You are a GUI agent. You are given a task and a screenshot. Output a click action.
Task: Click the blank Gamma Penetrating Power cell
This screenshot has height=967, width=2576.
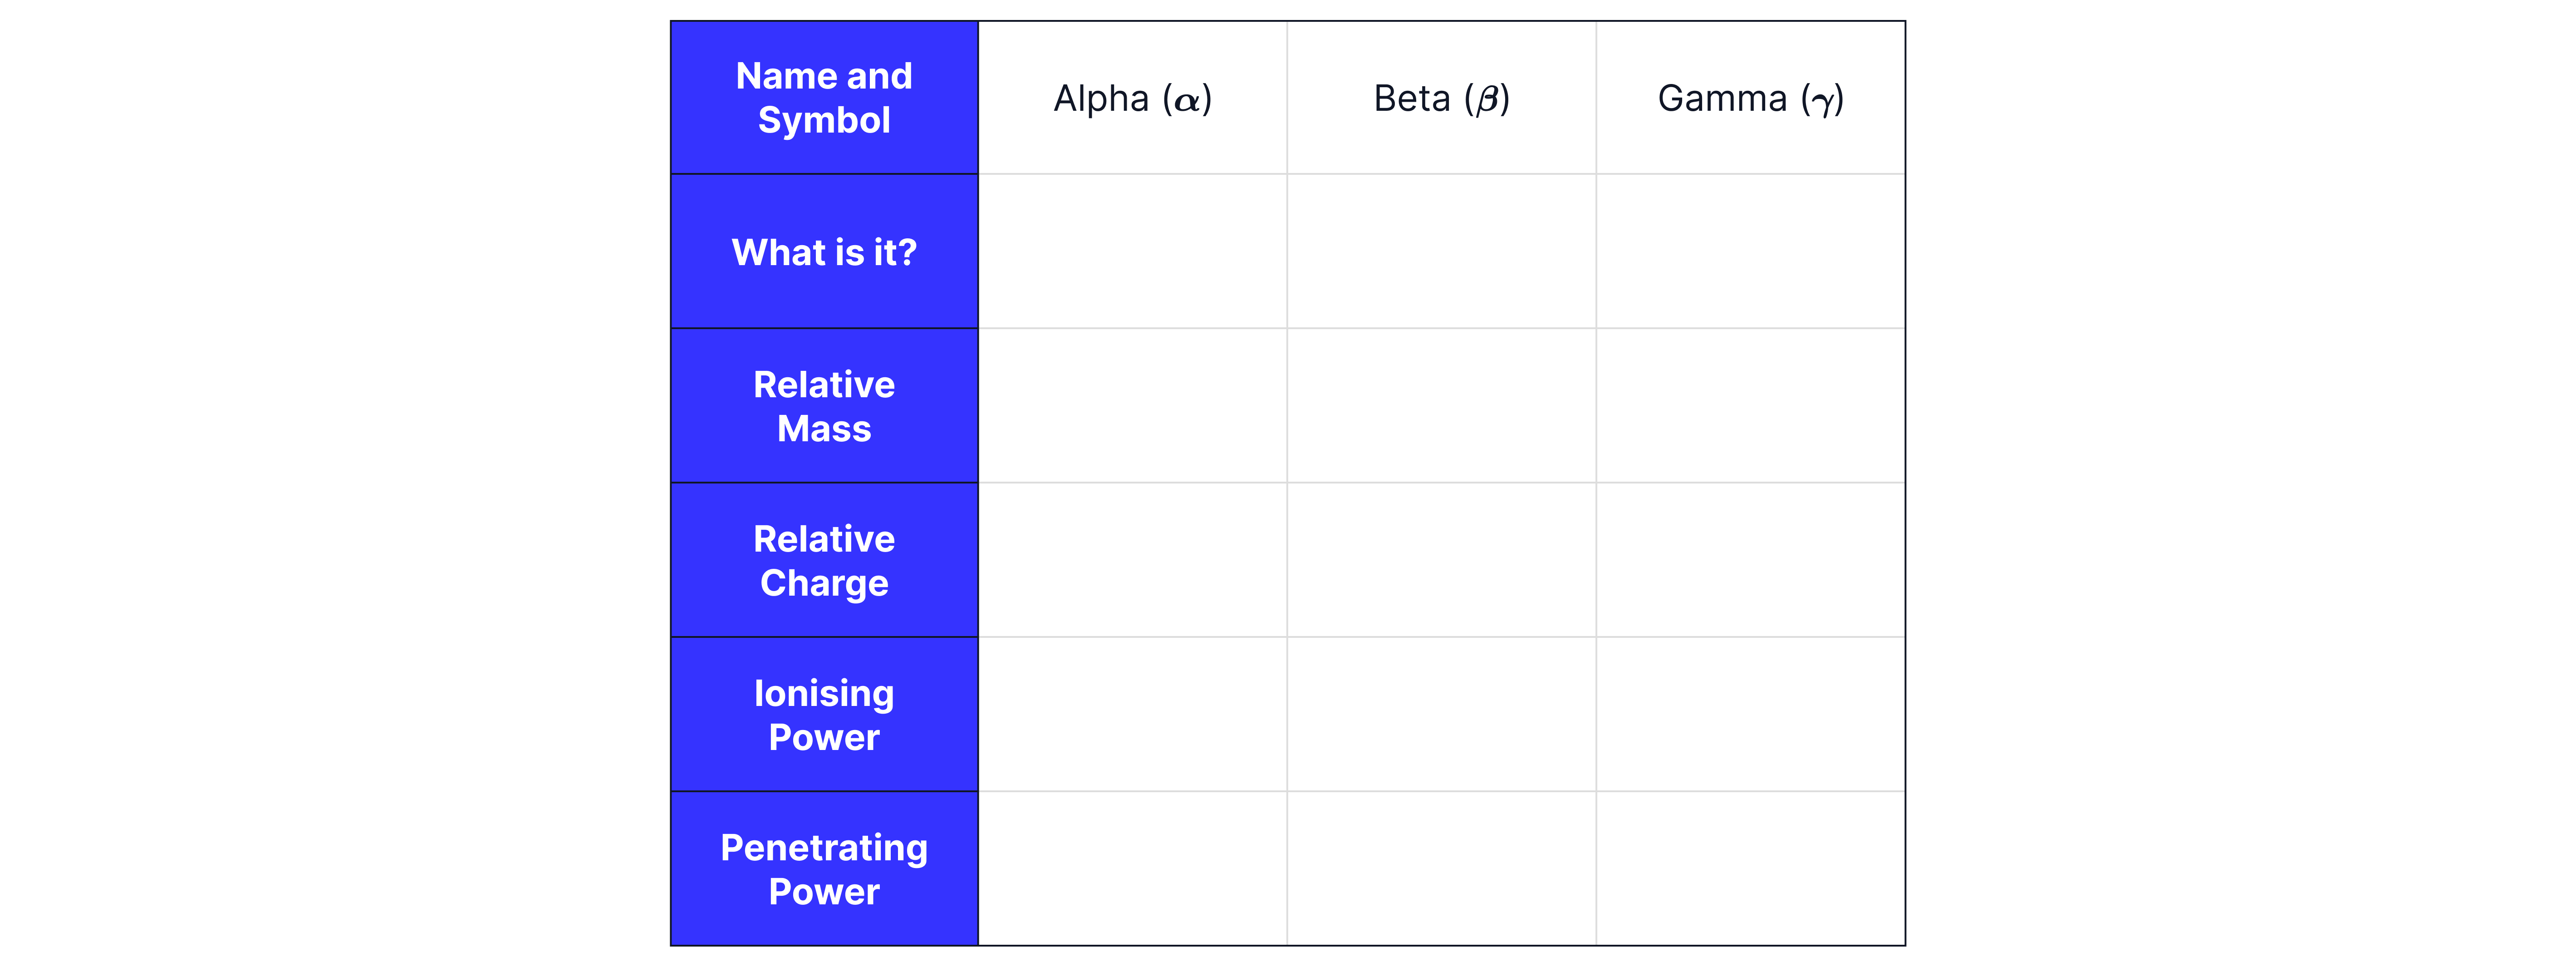(1750, 868)
